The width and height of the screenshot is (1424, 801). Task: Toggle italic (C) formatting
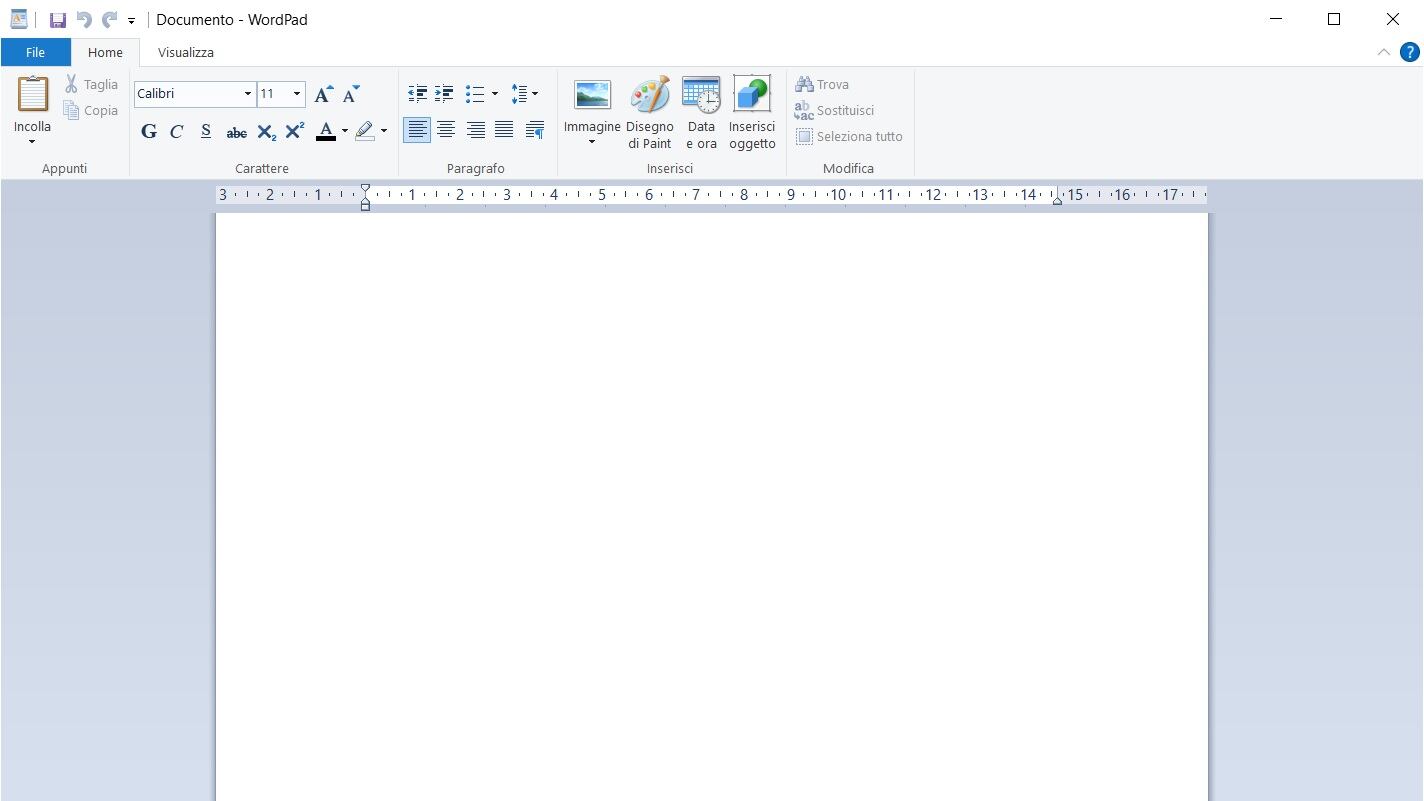coord(177,131)
